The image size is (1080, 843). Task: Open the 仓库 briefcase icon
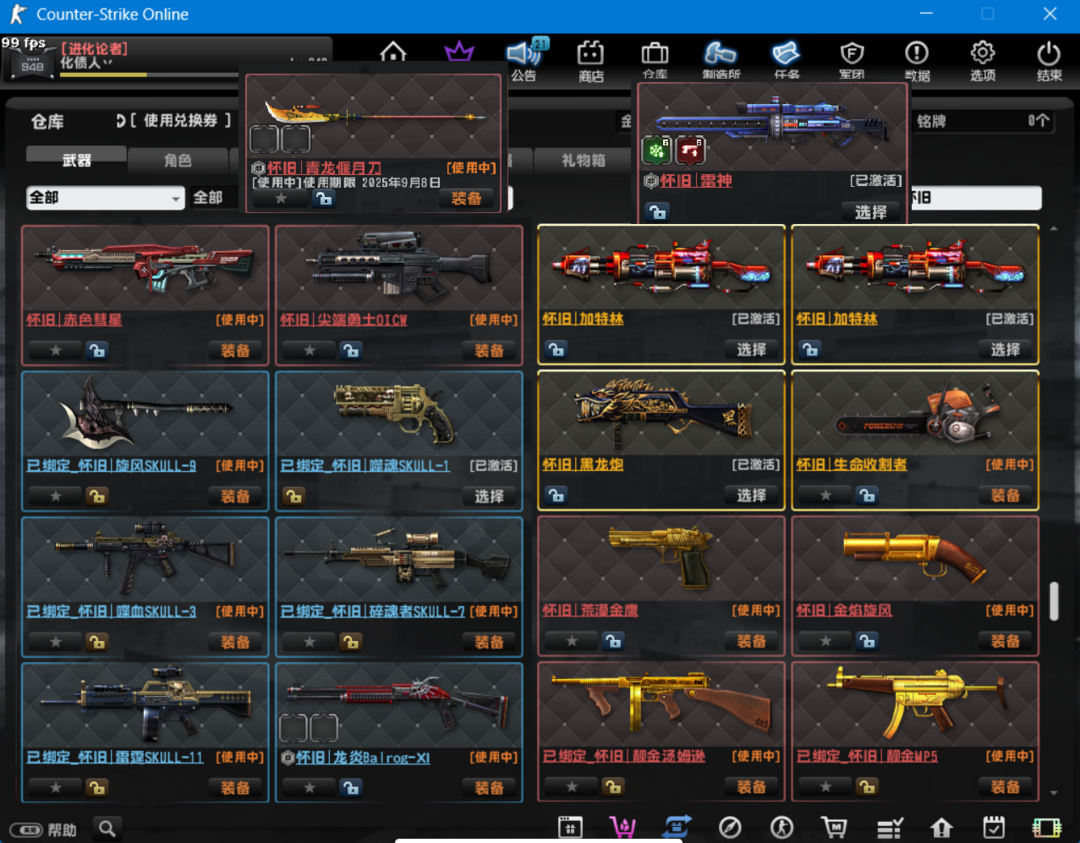point(655,61)
